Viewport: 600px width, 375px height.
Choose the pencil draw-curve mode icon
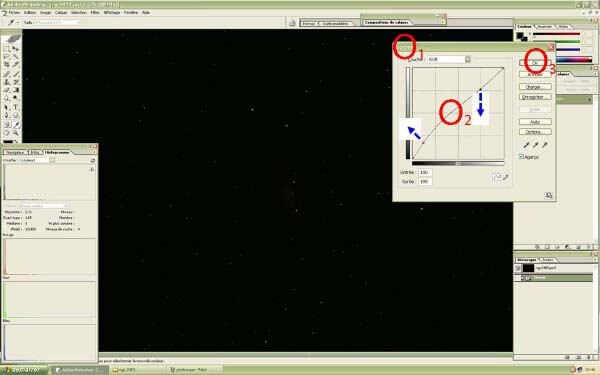[x=506, y=177]
